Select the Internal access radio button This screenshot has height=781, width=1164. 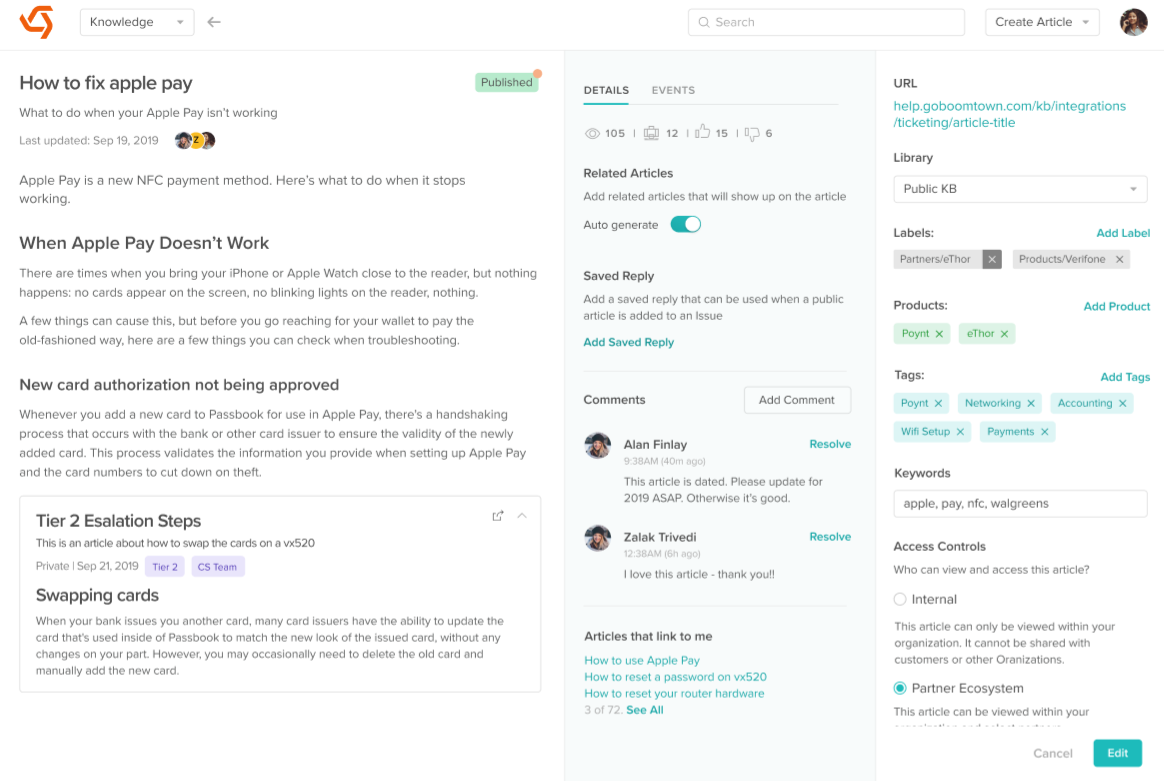[x=900, y=599]
